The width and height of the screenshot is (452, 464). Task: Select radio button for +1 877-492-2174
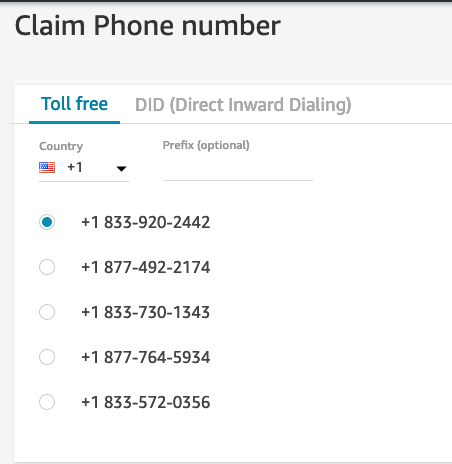click(47, 267)
